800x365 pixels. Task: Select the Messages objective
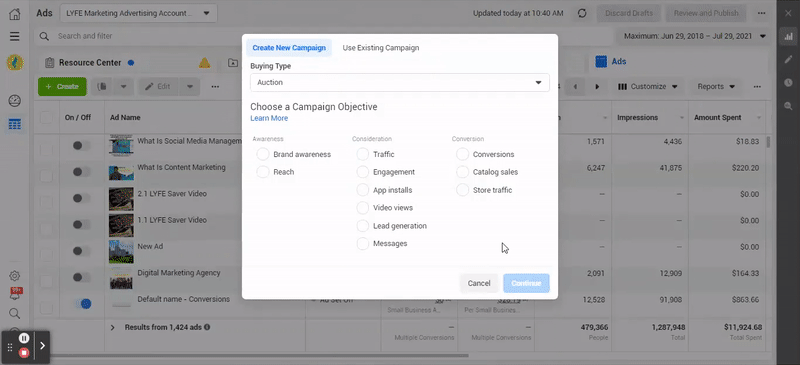coord(363,244)
